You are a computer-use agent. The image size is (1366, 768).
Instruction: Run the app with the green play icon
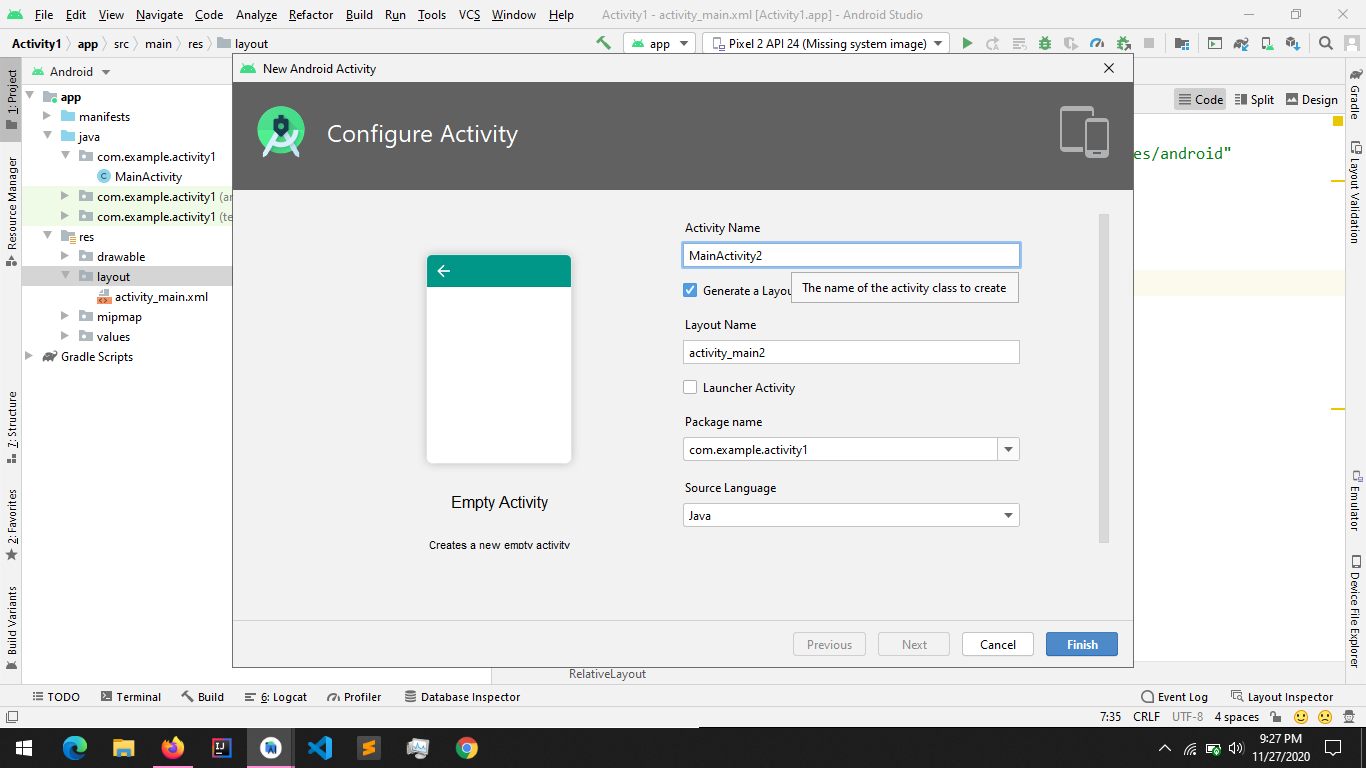coord(967,43)
